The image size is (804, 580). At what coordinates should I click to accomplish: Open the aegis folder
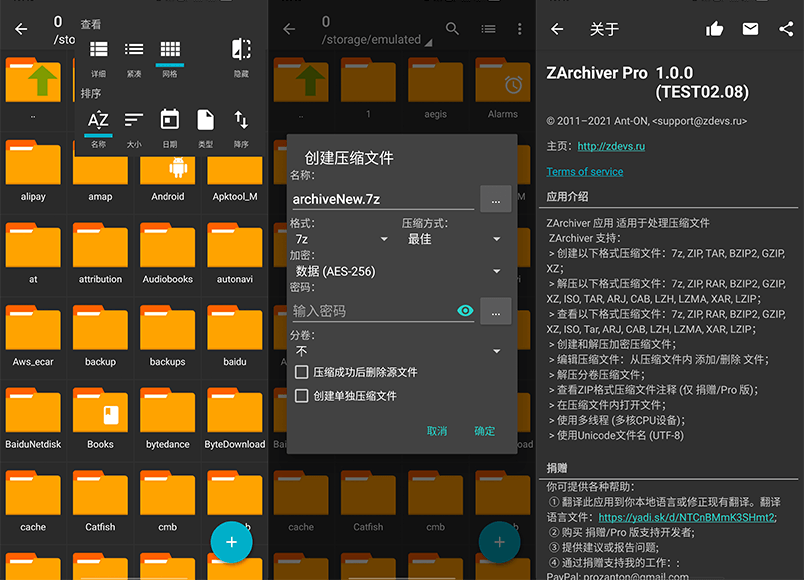(435, 88)
